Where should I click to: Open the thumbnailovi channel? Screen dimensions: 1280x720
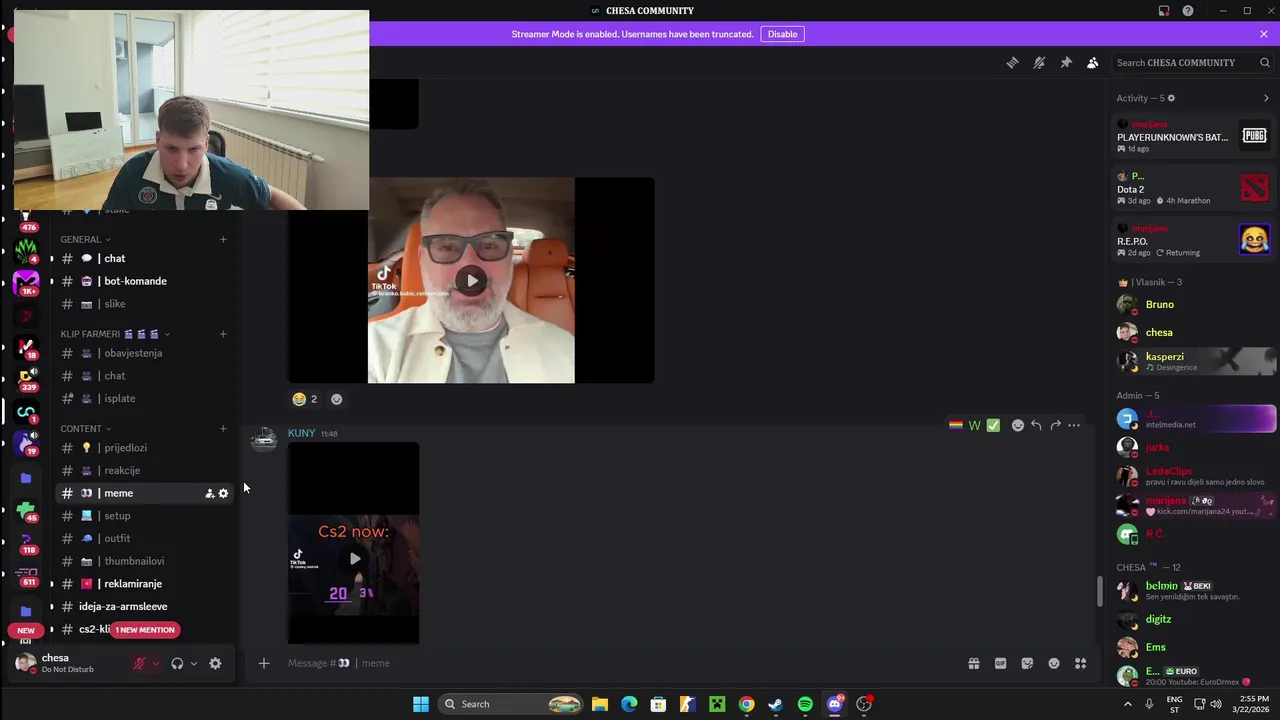144,561
